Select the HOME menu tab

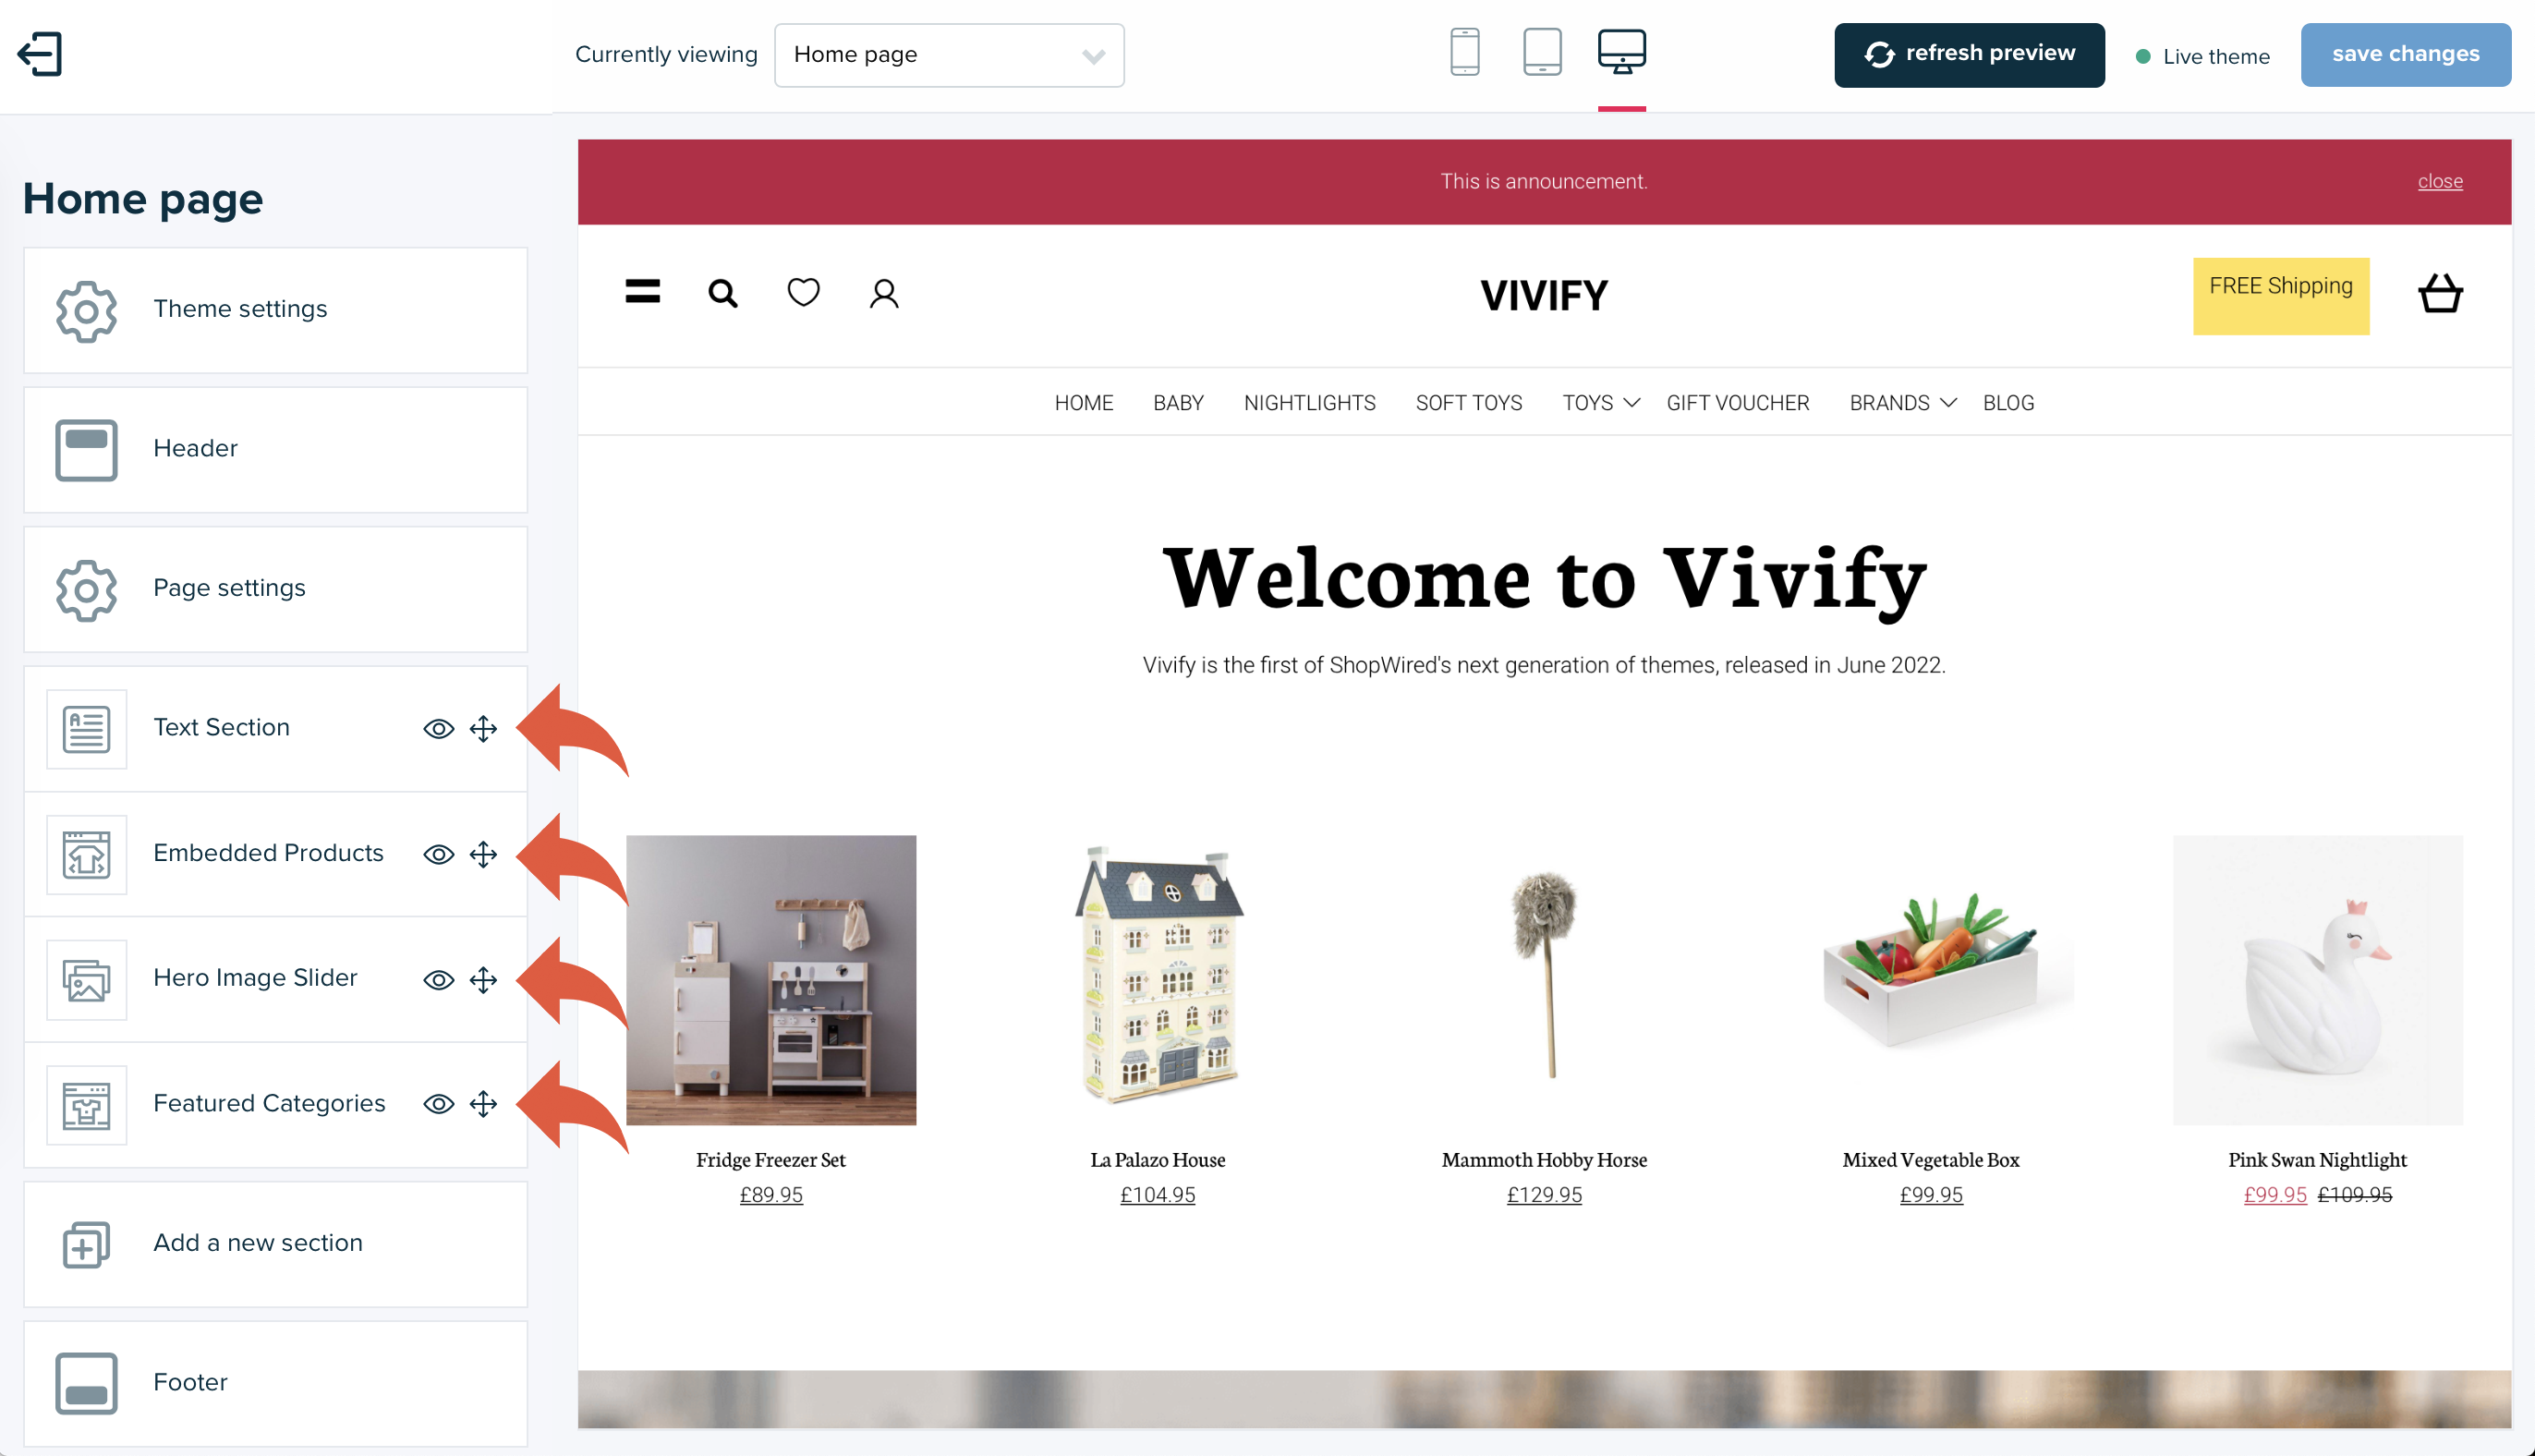coord(1083,402)
